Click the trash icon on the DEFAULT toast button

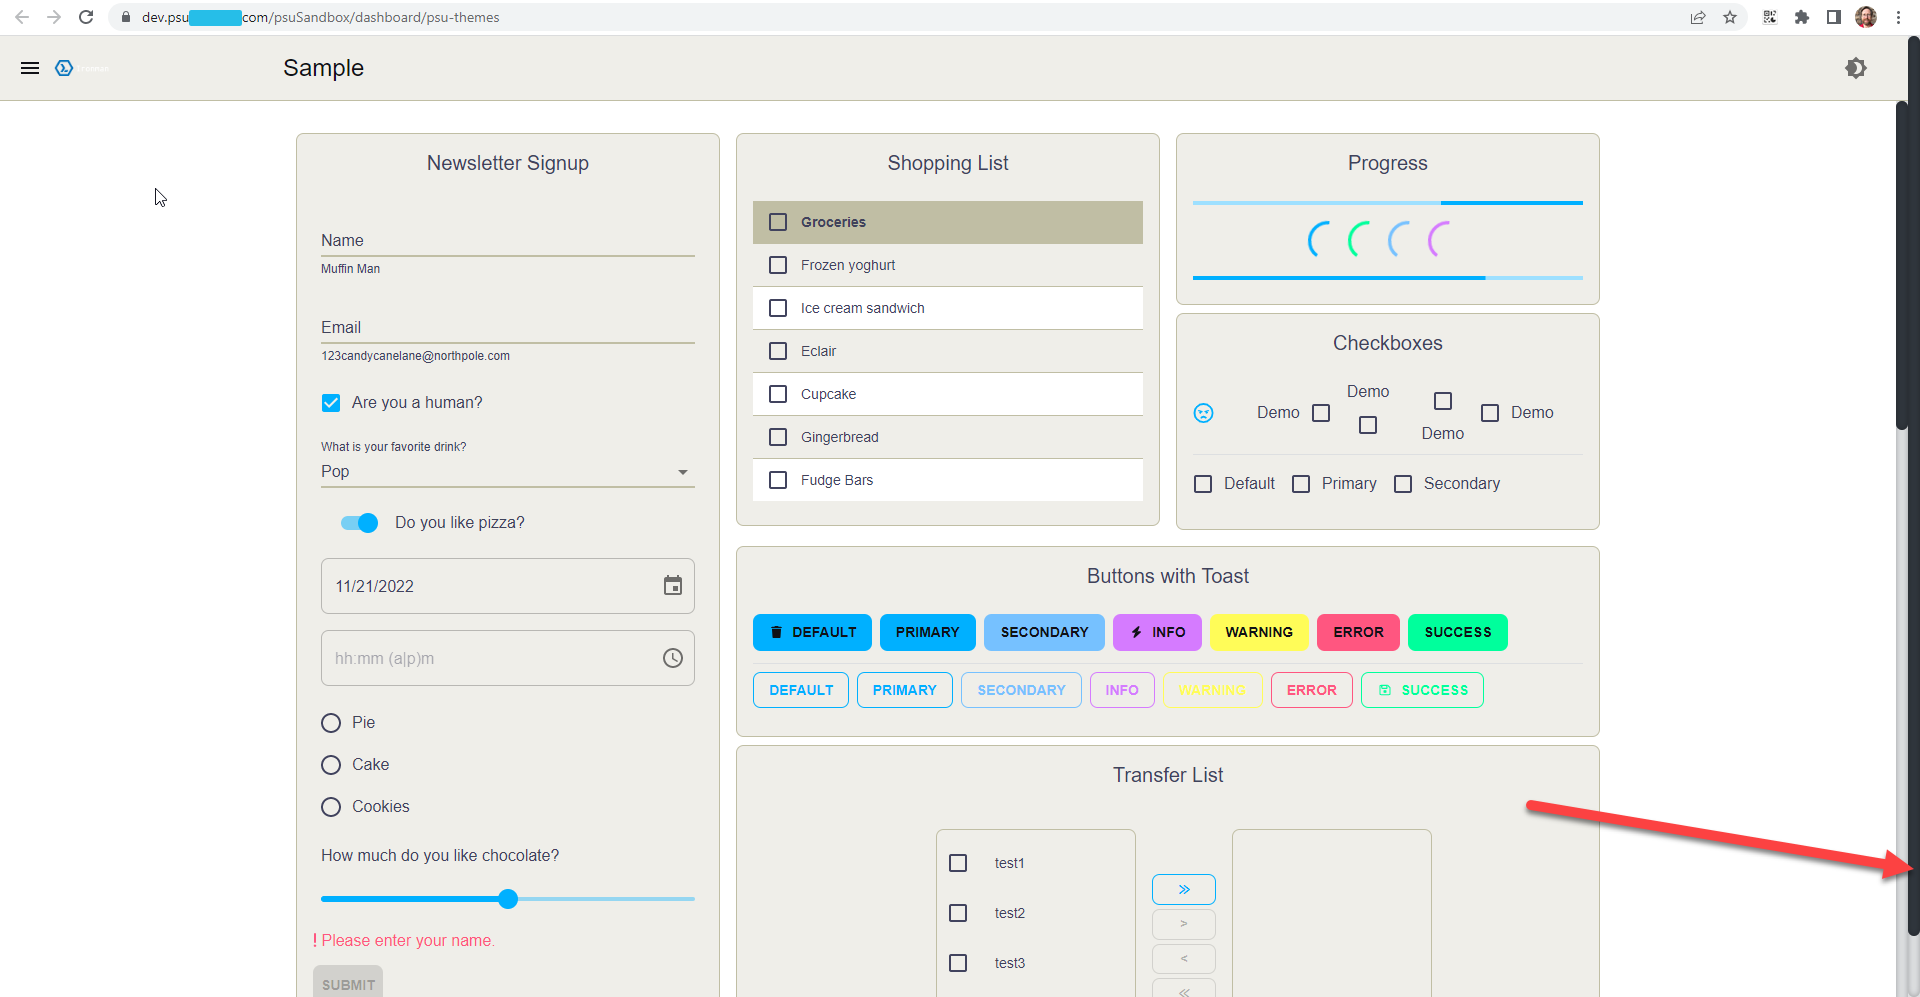pyautogui.click(x=778, y=632)
